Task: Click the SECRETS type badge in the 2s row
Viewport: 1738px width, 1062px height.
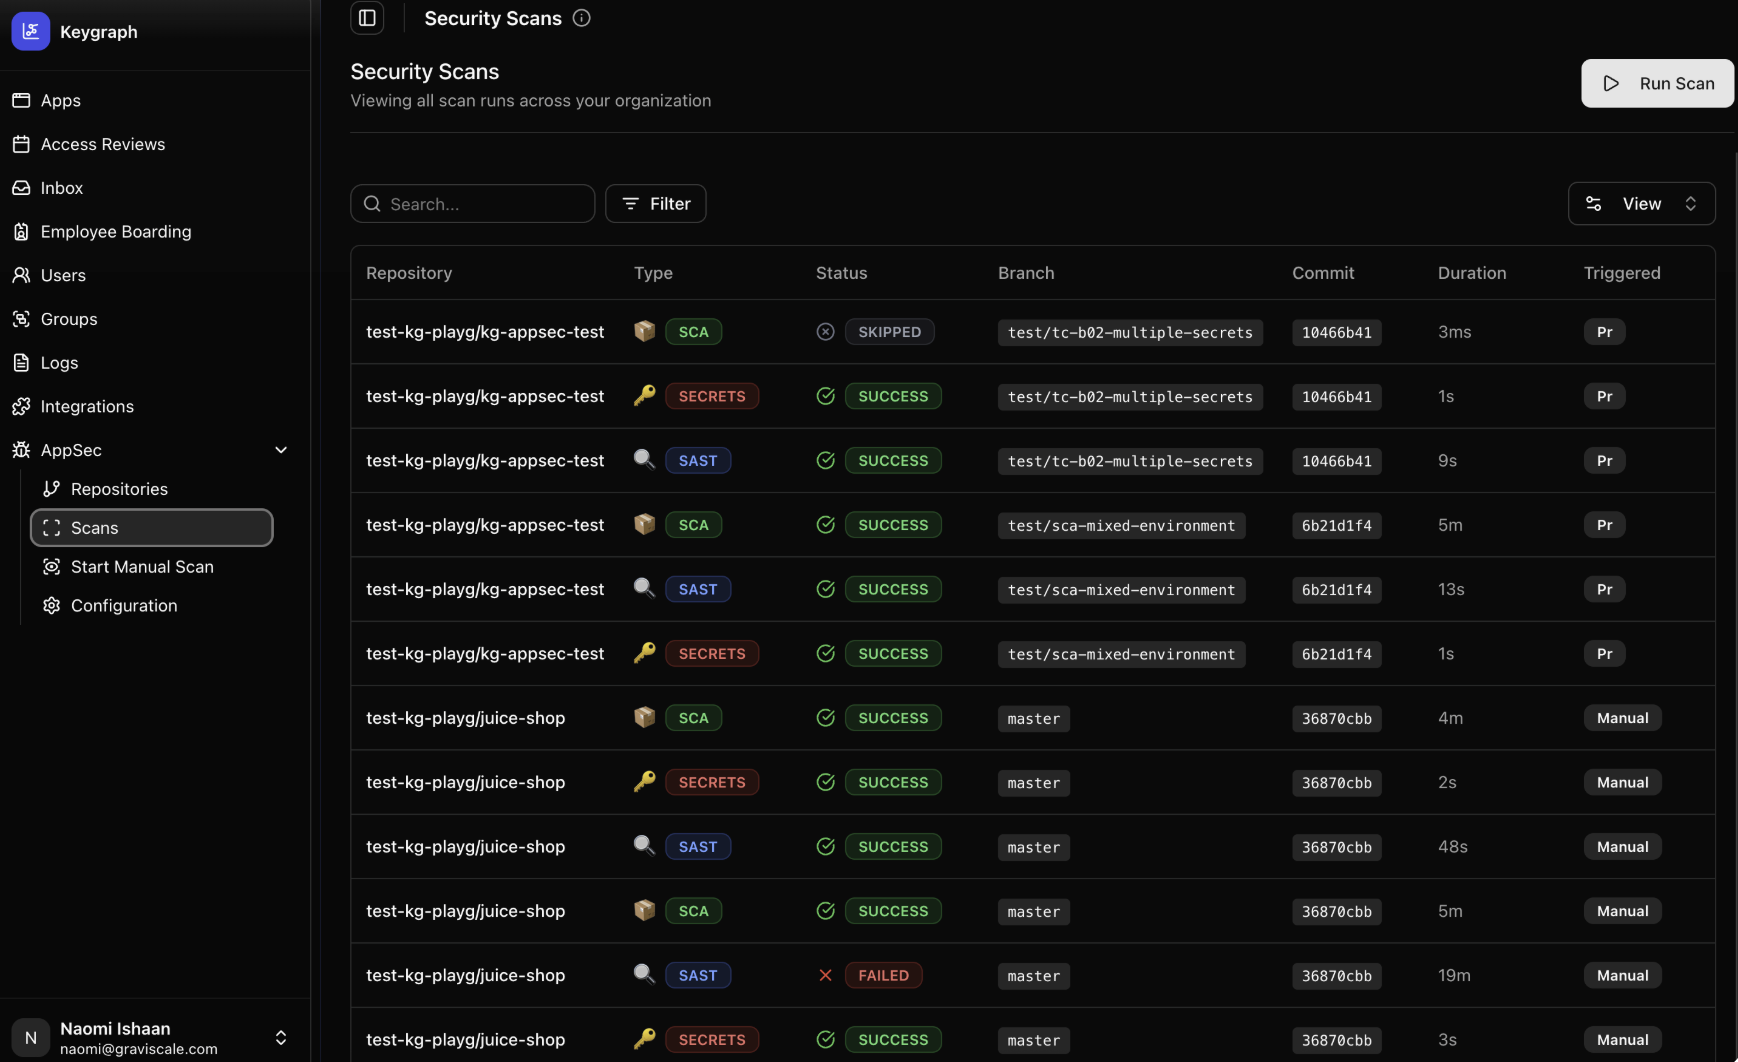Action: 712,783
